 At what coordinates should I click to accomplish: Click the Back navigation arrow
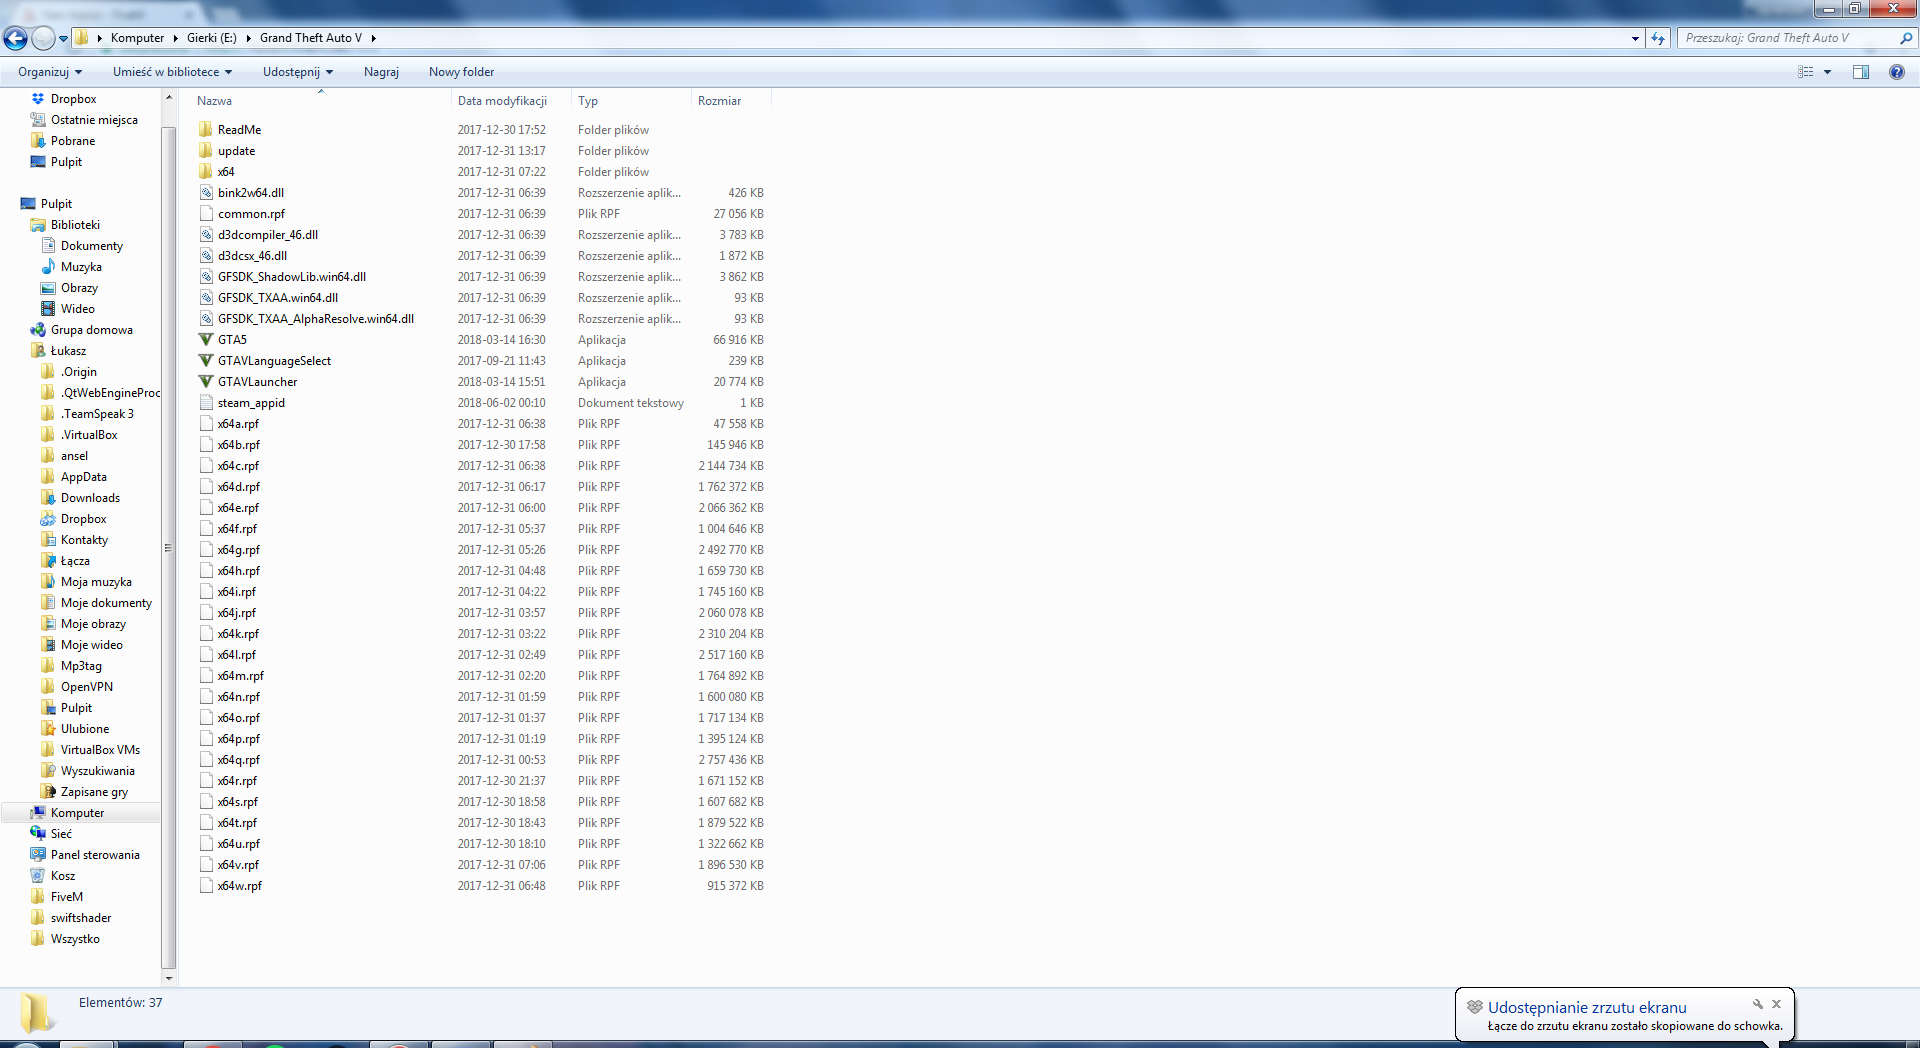(15, 38)
